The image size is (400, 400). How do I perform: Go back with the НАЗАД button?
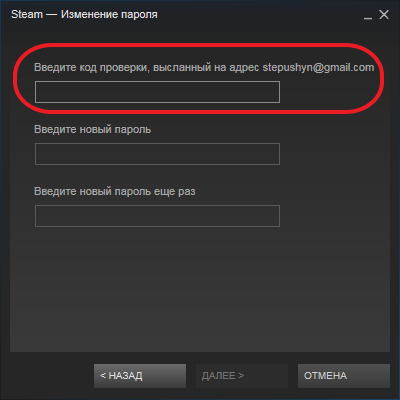click(x=140, y=376)
